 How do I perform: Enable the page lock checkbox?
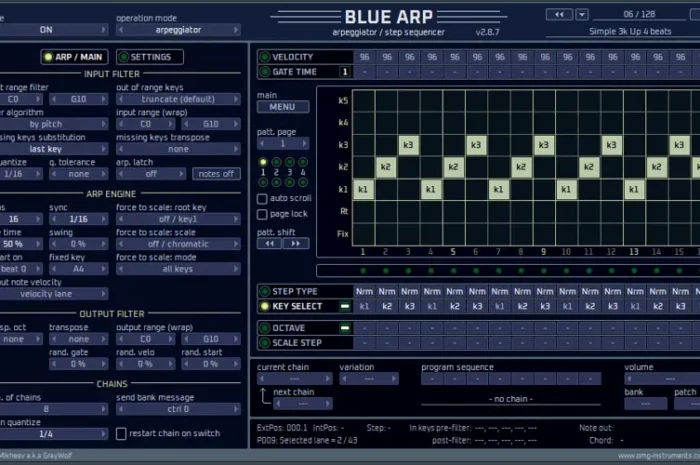(262, 214)
